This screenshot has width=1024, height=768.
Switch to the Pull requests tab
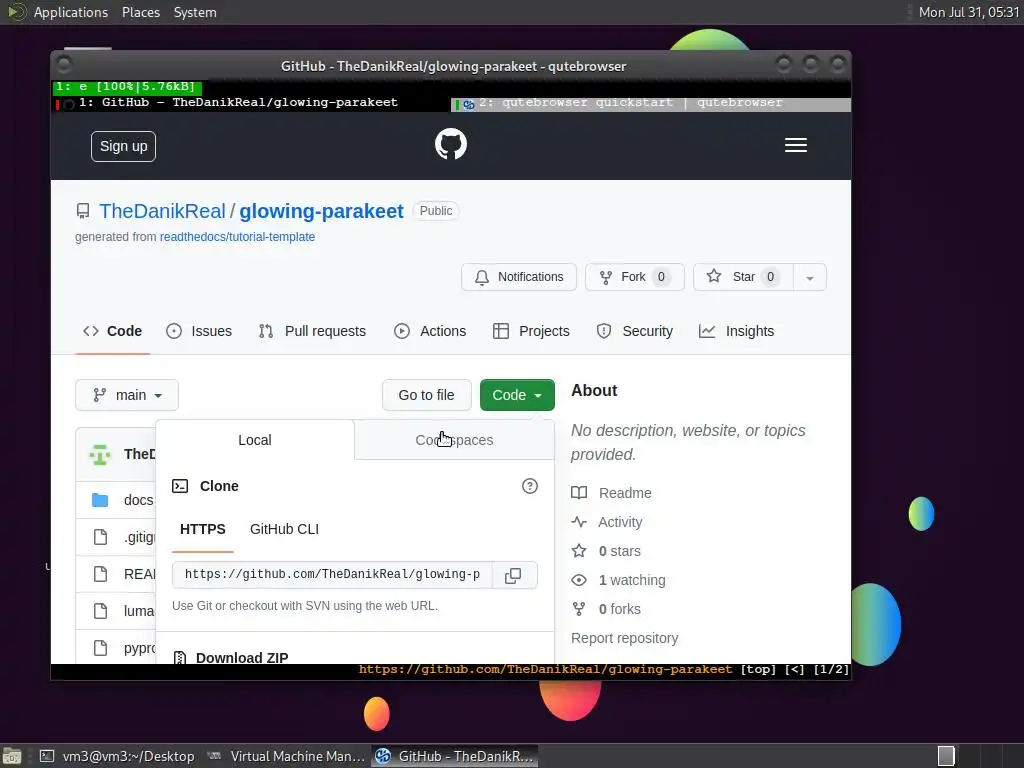(x=312, y=331)
